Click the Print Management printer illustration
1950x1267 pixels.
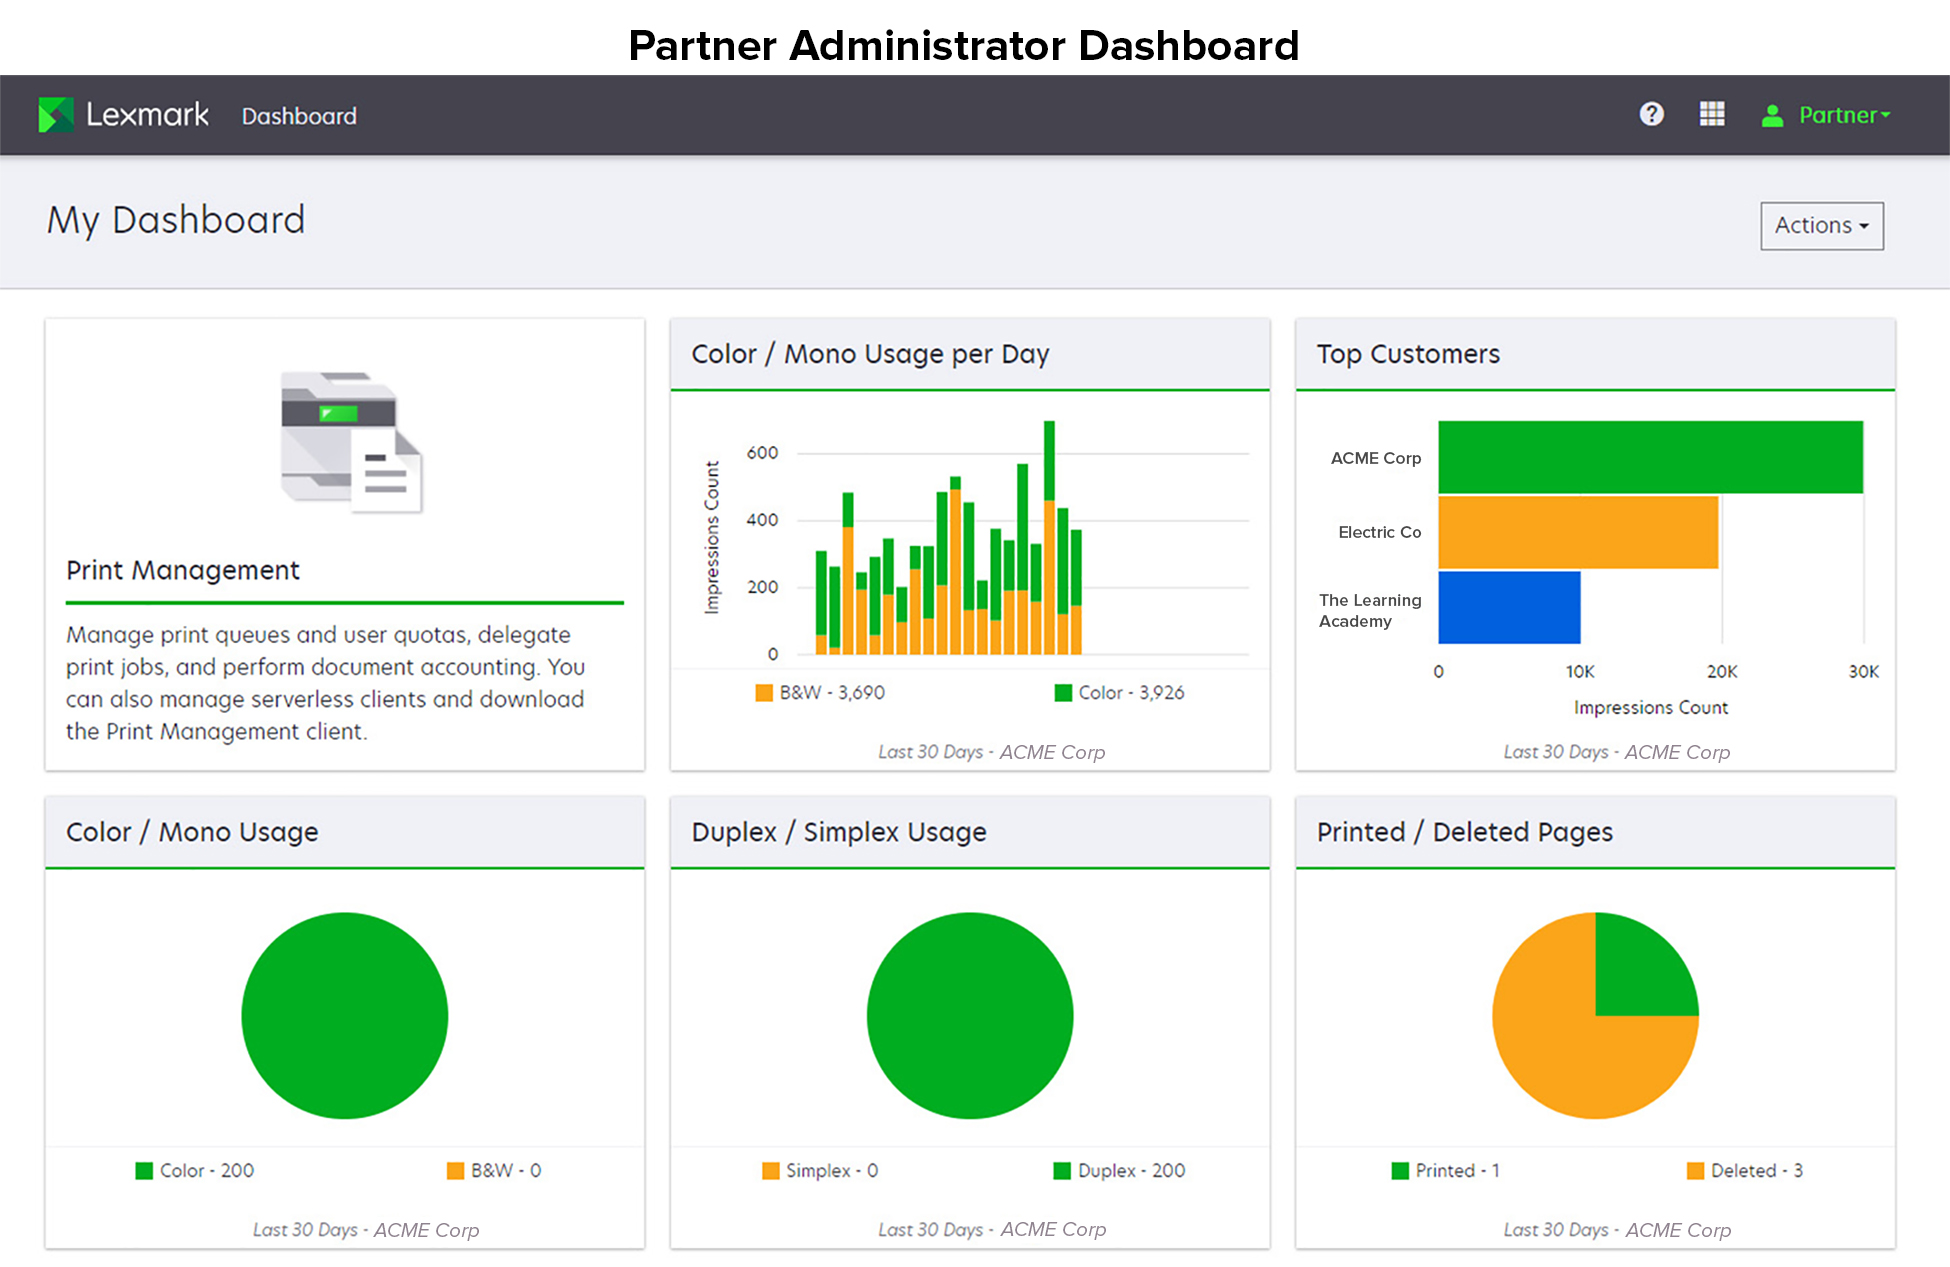(351, 441)
